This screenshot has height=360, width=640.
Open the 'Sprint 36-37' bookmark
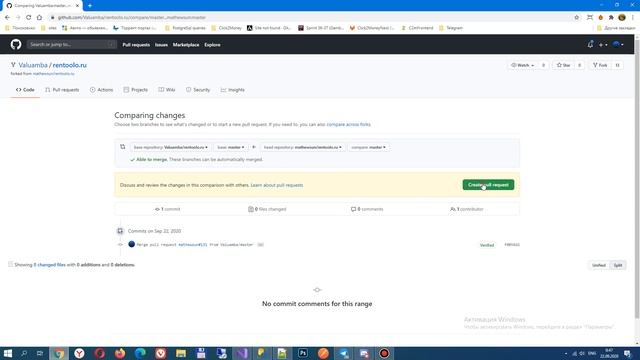coord(321,28)
